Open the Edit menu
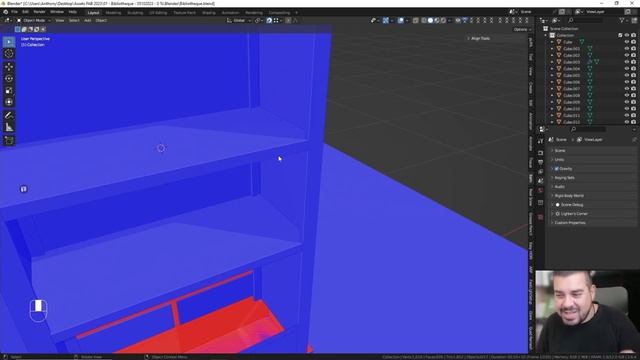The height and width of the screenshot is (360, 640). point(25,12)
